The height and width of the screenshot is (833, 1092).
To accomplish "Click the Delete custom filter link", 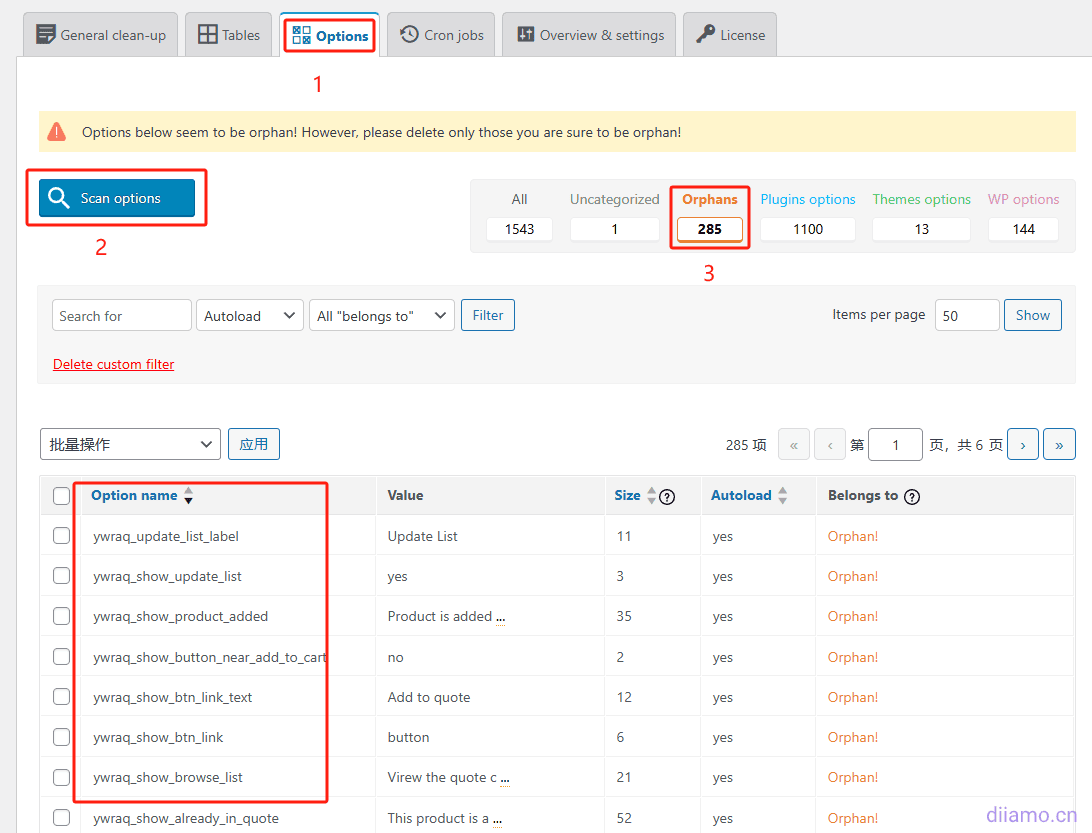I will [113, 365].
